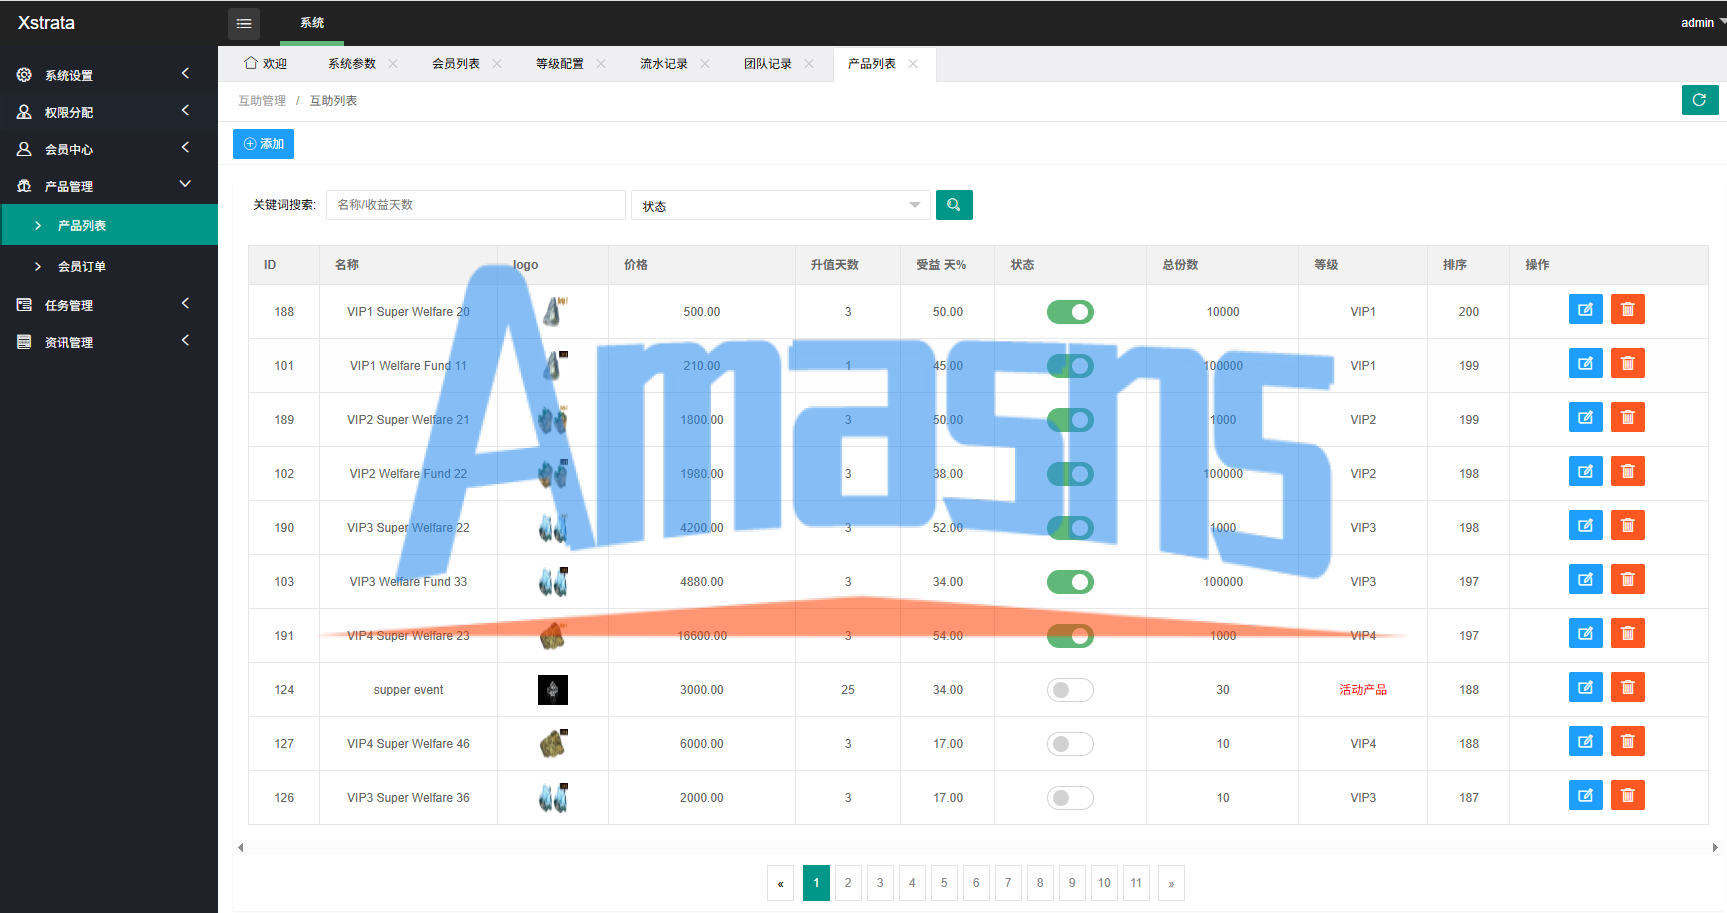Screen dimensions: 1727x913
Task: Enable status switch for VIP4 Super Welfare 46
Action: (1070, 744)
